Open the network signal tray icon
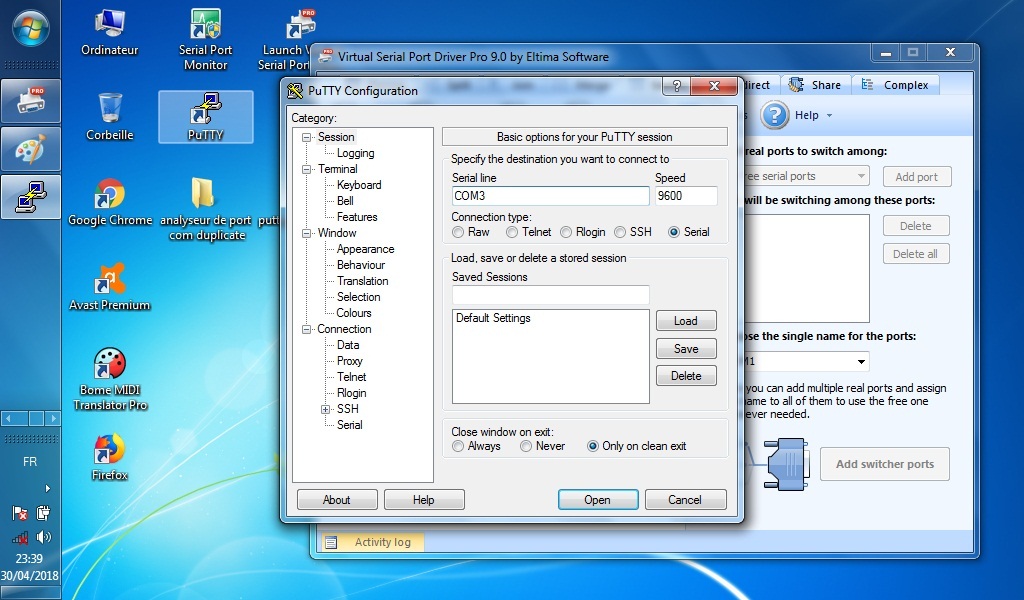Screen dimensions: 1024x600 (x=20, y=537)
